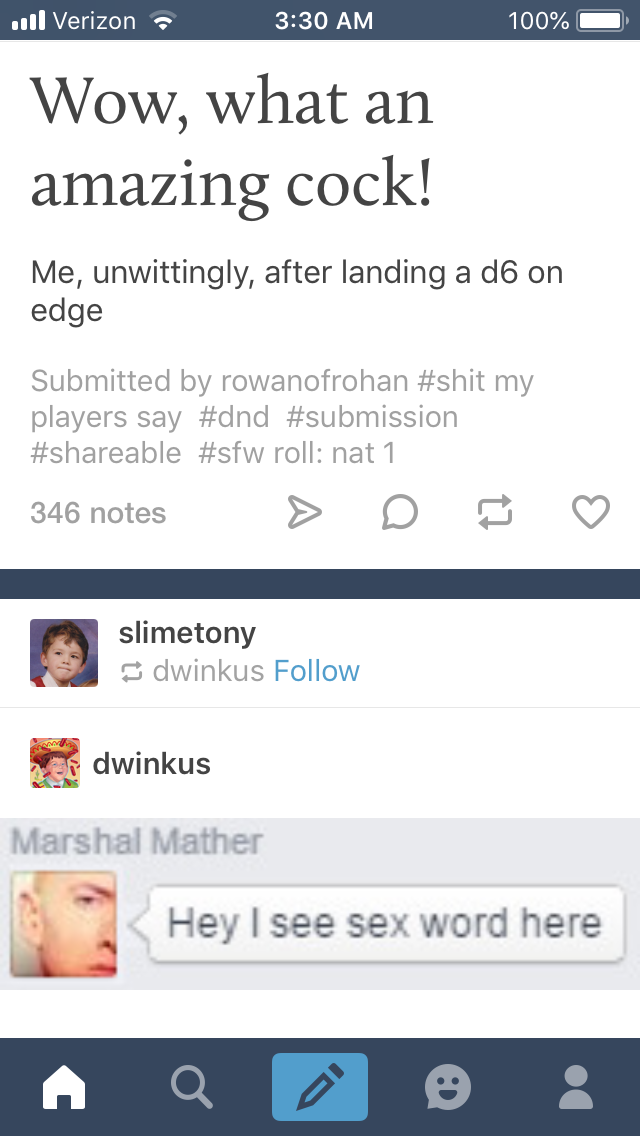640x1136 pixels.
Task: Open slimetony's blog name
Action: 187,633
